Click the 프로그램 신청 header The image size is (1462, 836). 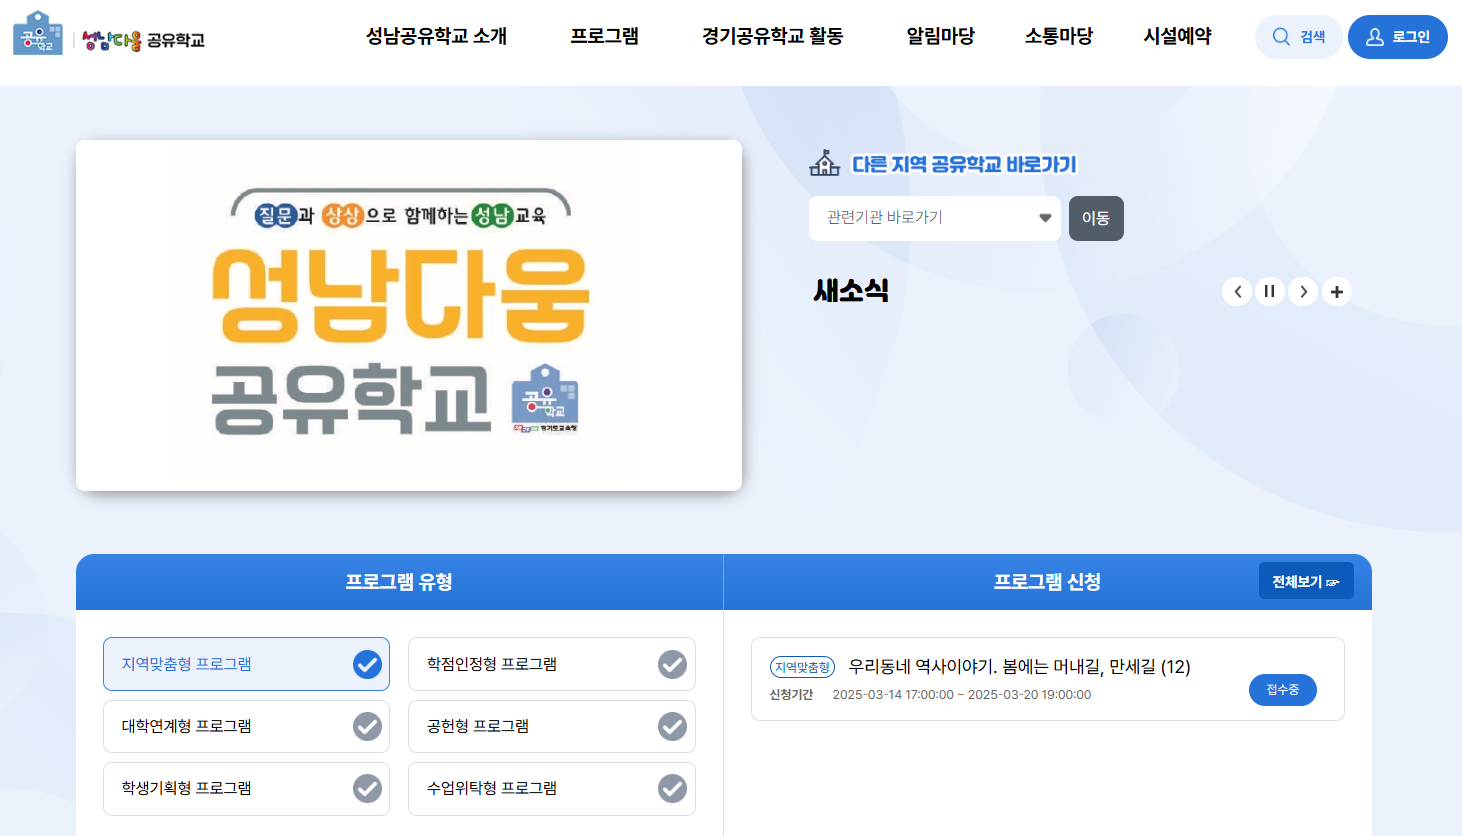click(1047, 582)
